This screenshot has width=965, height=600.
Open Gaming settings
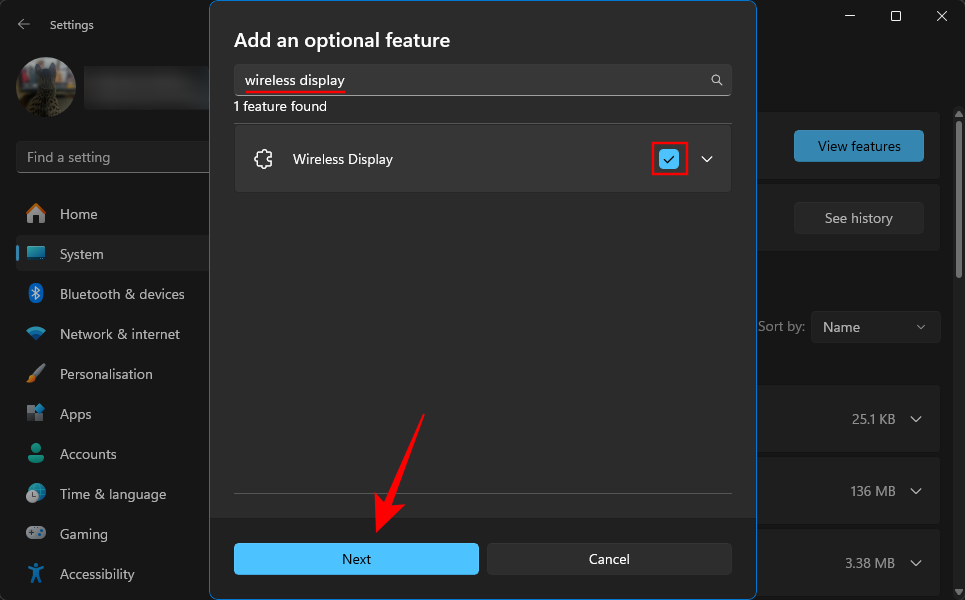tap(82, 533)
